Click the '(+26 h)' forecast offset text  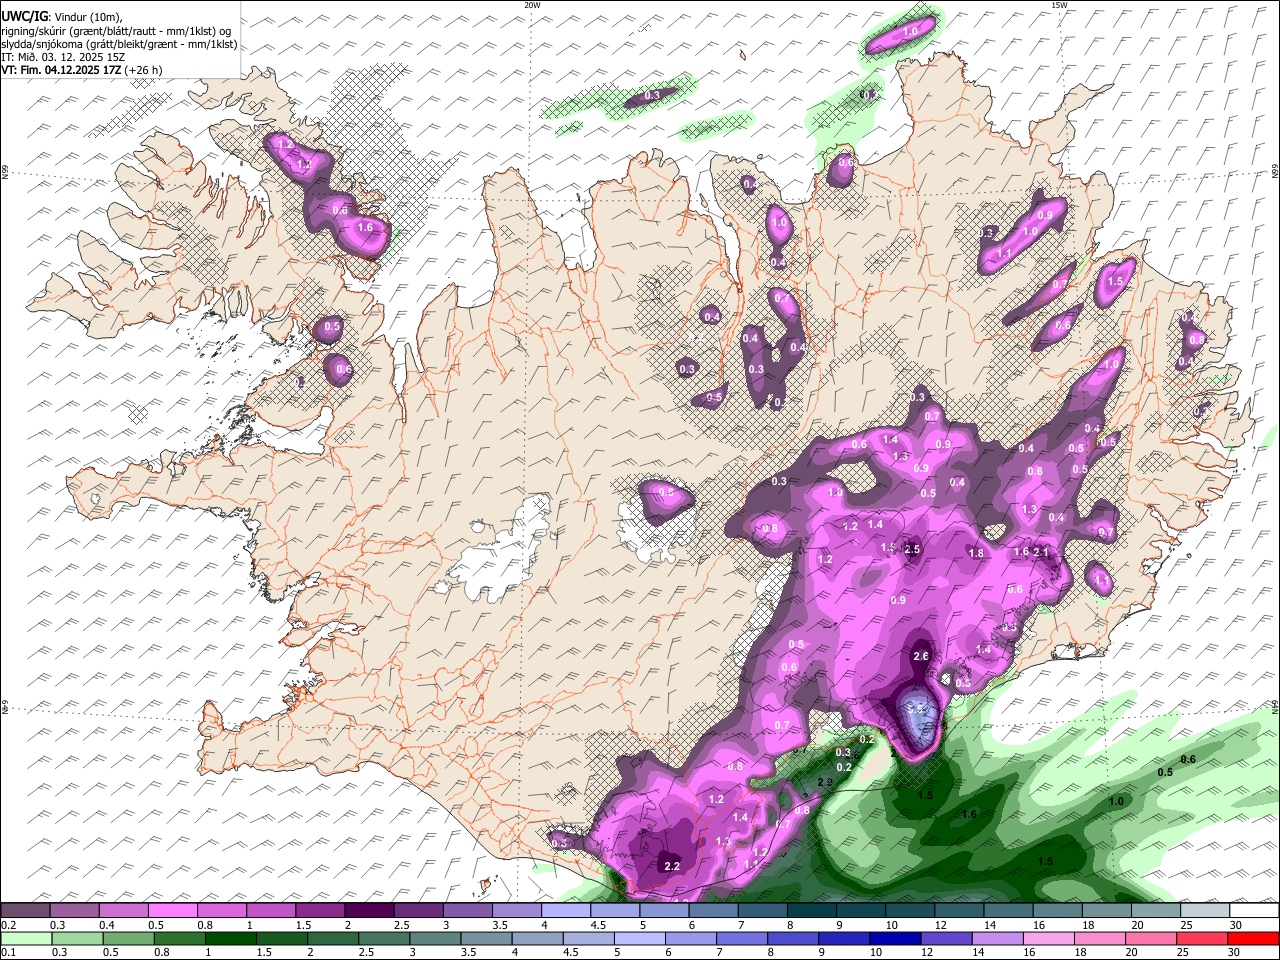(144, 71)
